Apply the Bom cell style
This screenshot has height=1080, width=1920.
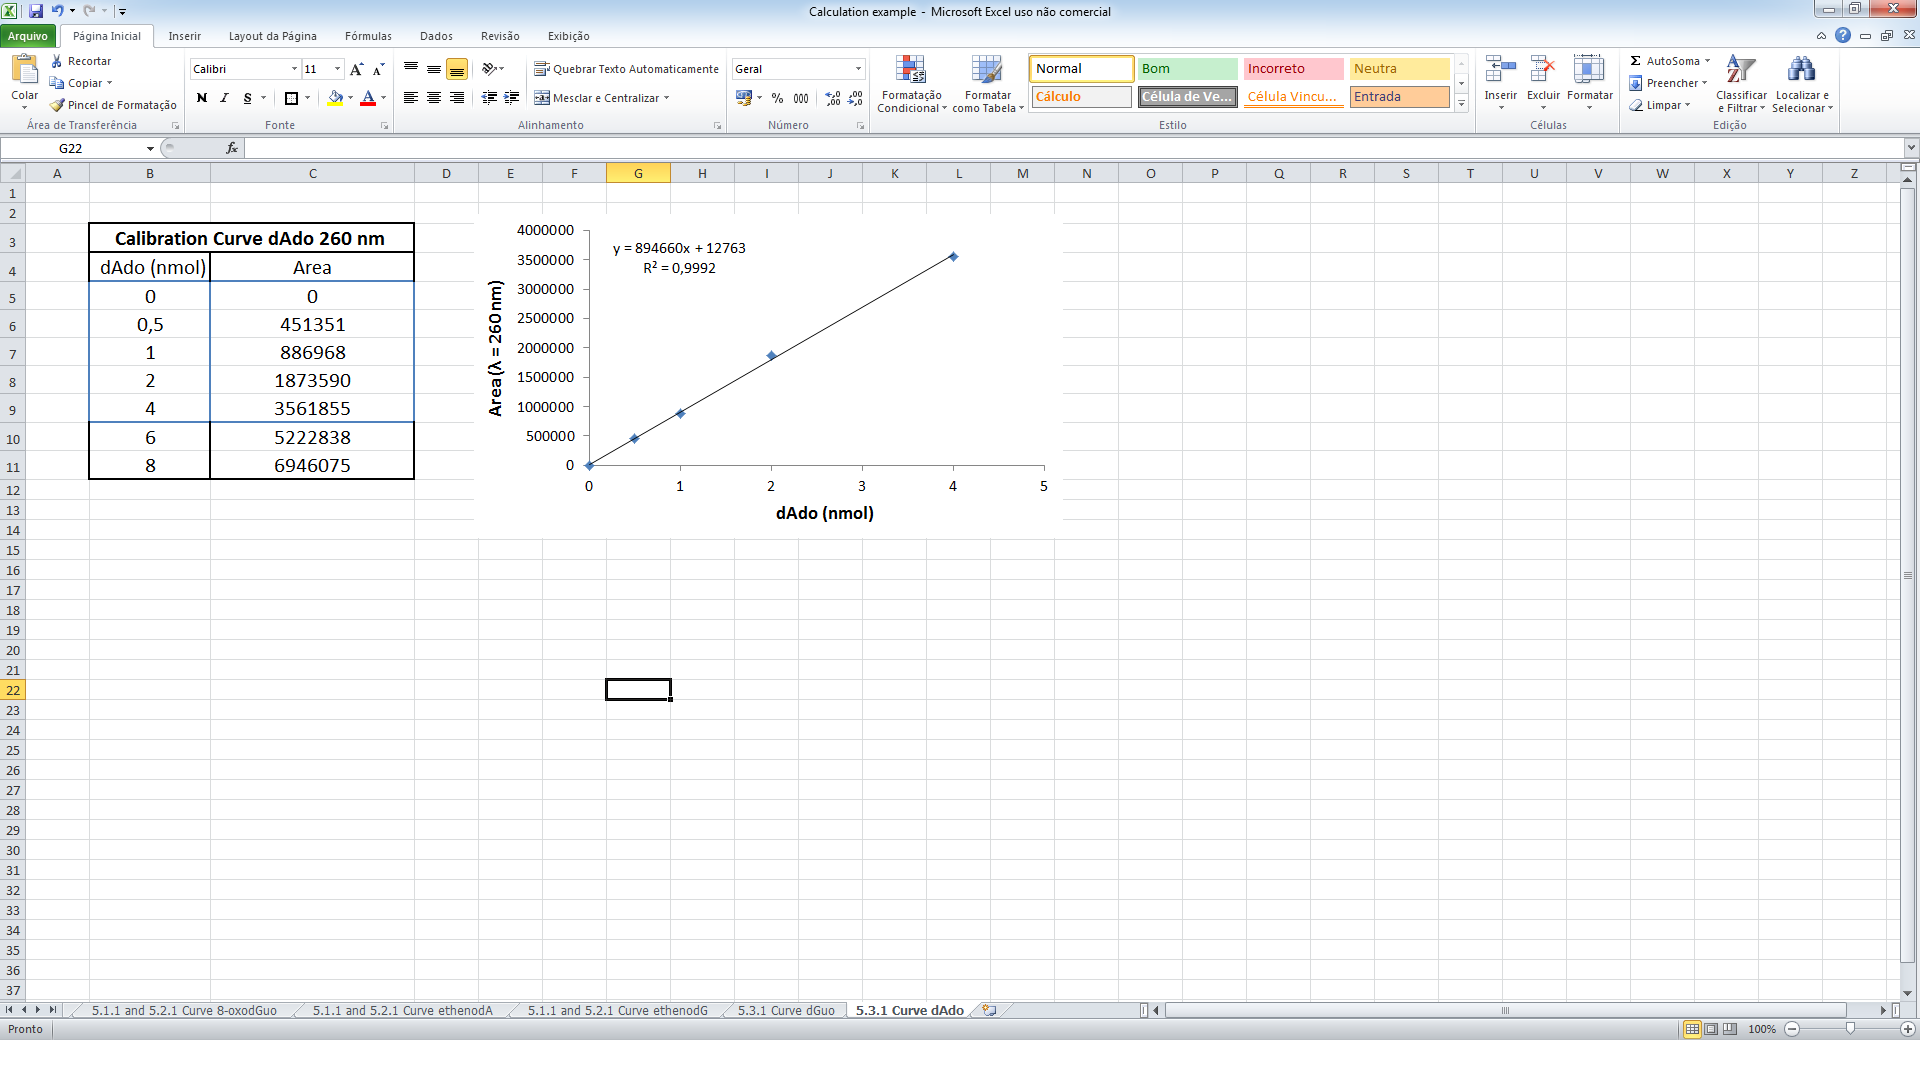1187,69
